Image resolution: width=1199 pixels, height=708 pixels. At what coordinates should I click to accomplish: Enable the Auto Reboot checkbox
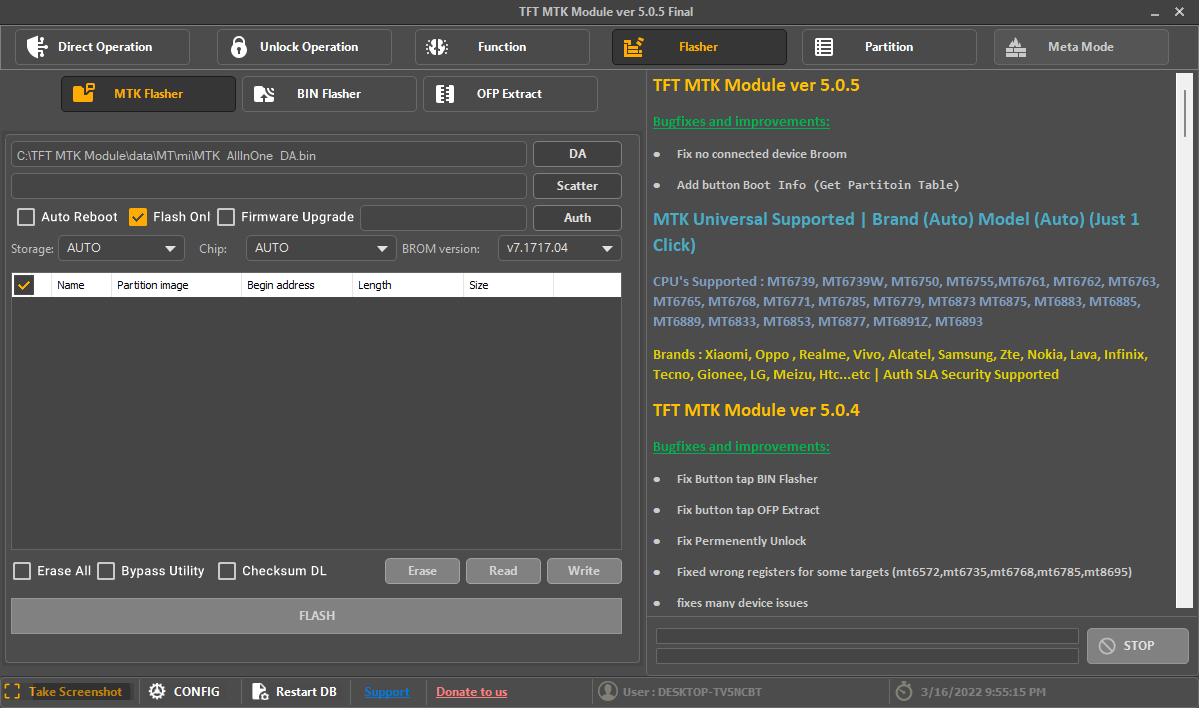click(x=24, y=216)
